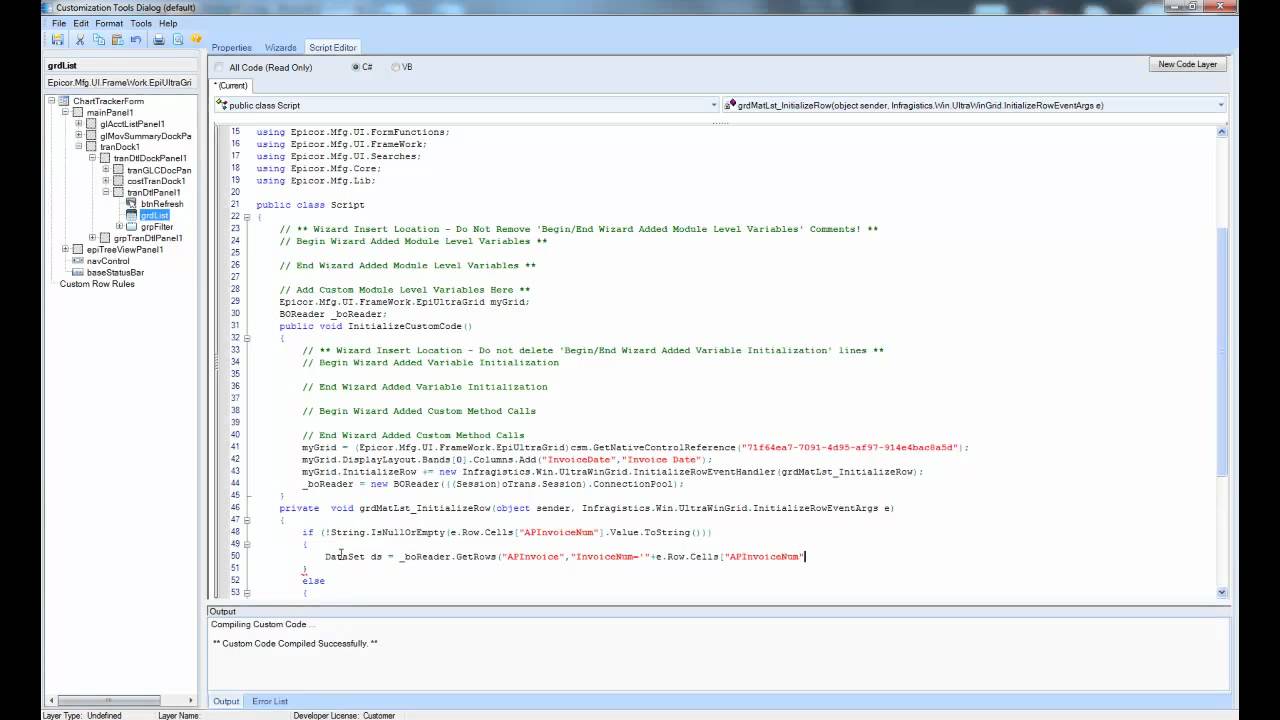Select Custom Row Rules in tree
The image size is (1280, 720).
click(97, 284)
